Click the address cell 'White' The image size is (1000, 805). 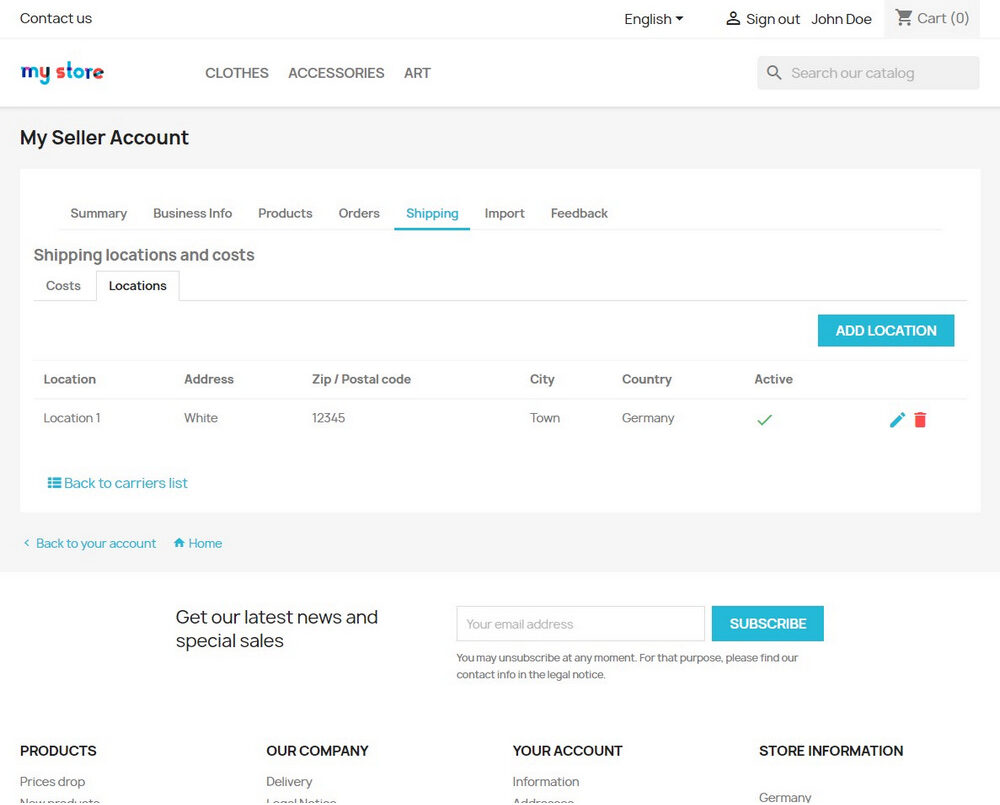(201, 418)
